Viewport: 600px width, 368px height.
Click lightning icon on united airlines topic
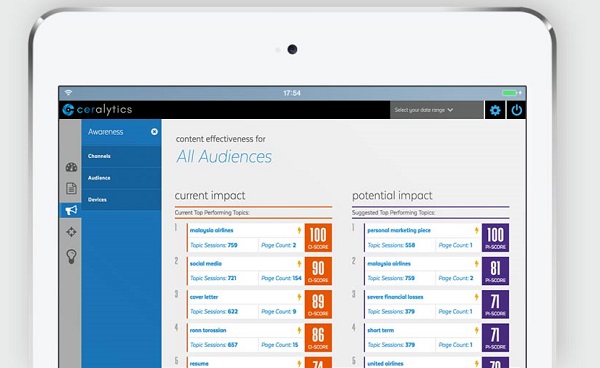(476, 363)
